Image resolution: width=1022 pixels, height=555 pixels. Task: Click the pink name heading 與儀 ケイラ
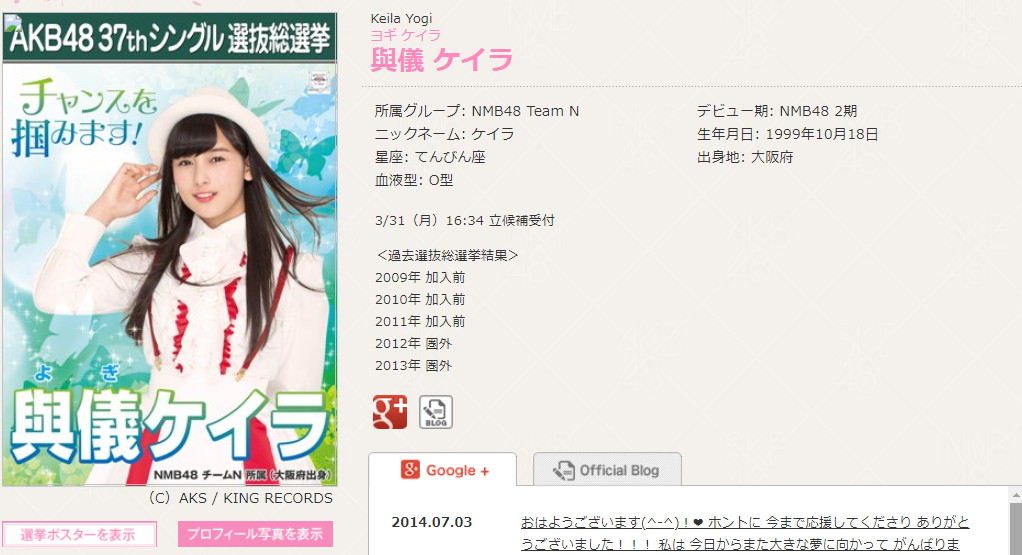click(x=442, y=60)
